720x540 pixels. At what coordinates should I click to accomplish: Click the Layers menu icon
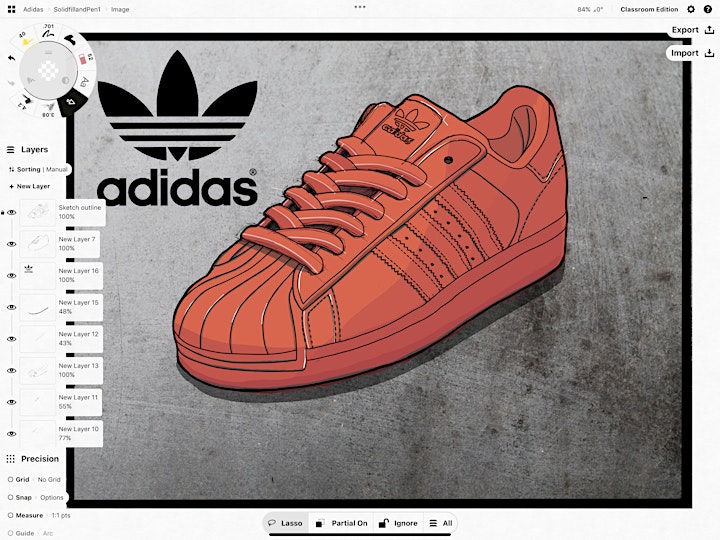[11, 150]
